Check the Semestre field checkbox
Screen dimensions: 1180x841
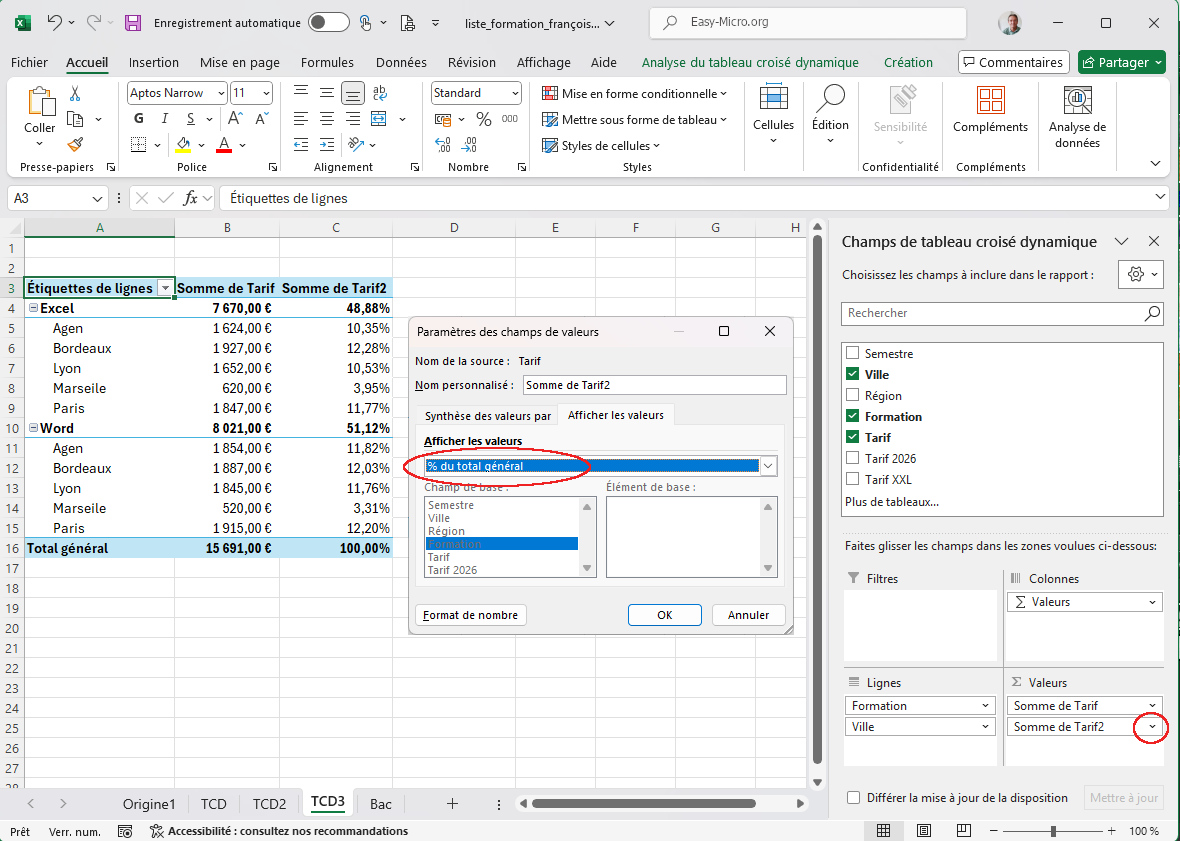tap(853, 354)
